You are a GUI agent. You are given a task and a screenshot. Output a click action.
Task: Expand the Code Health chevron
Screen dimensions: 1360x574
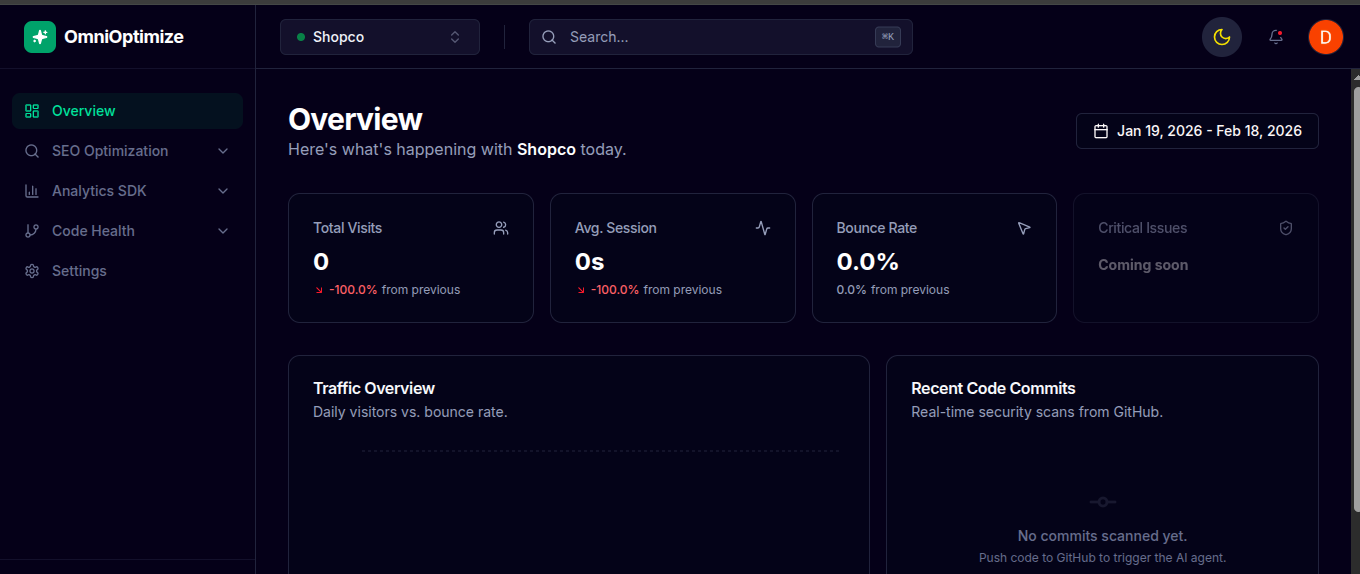click(x=223, y=231)
